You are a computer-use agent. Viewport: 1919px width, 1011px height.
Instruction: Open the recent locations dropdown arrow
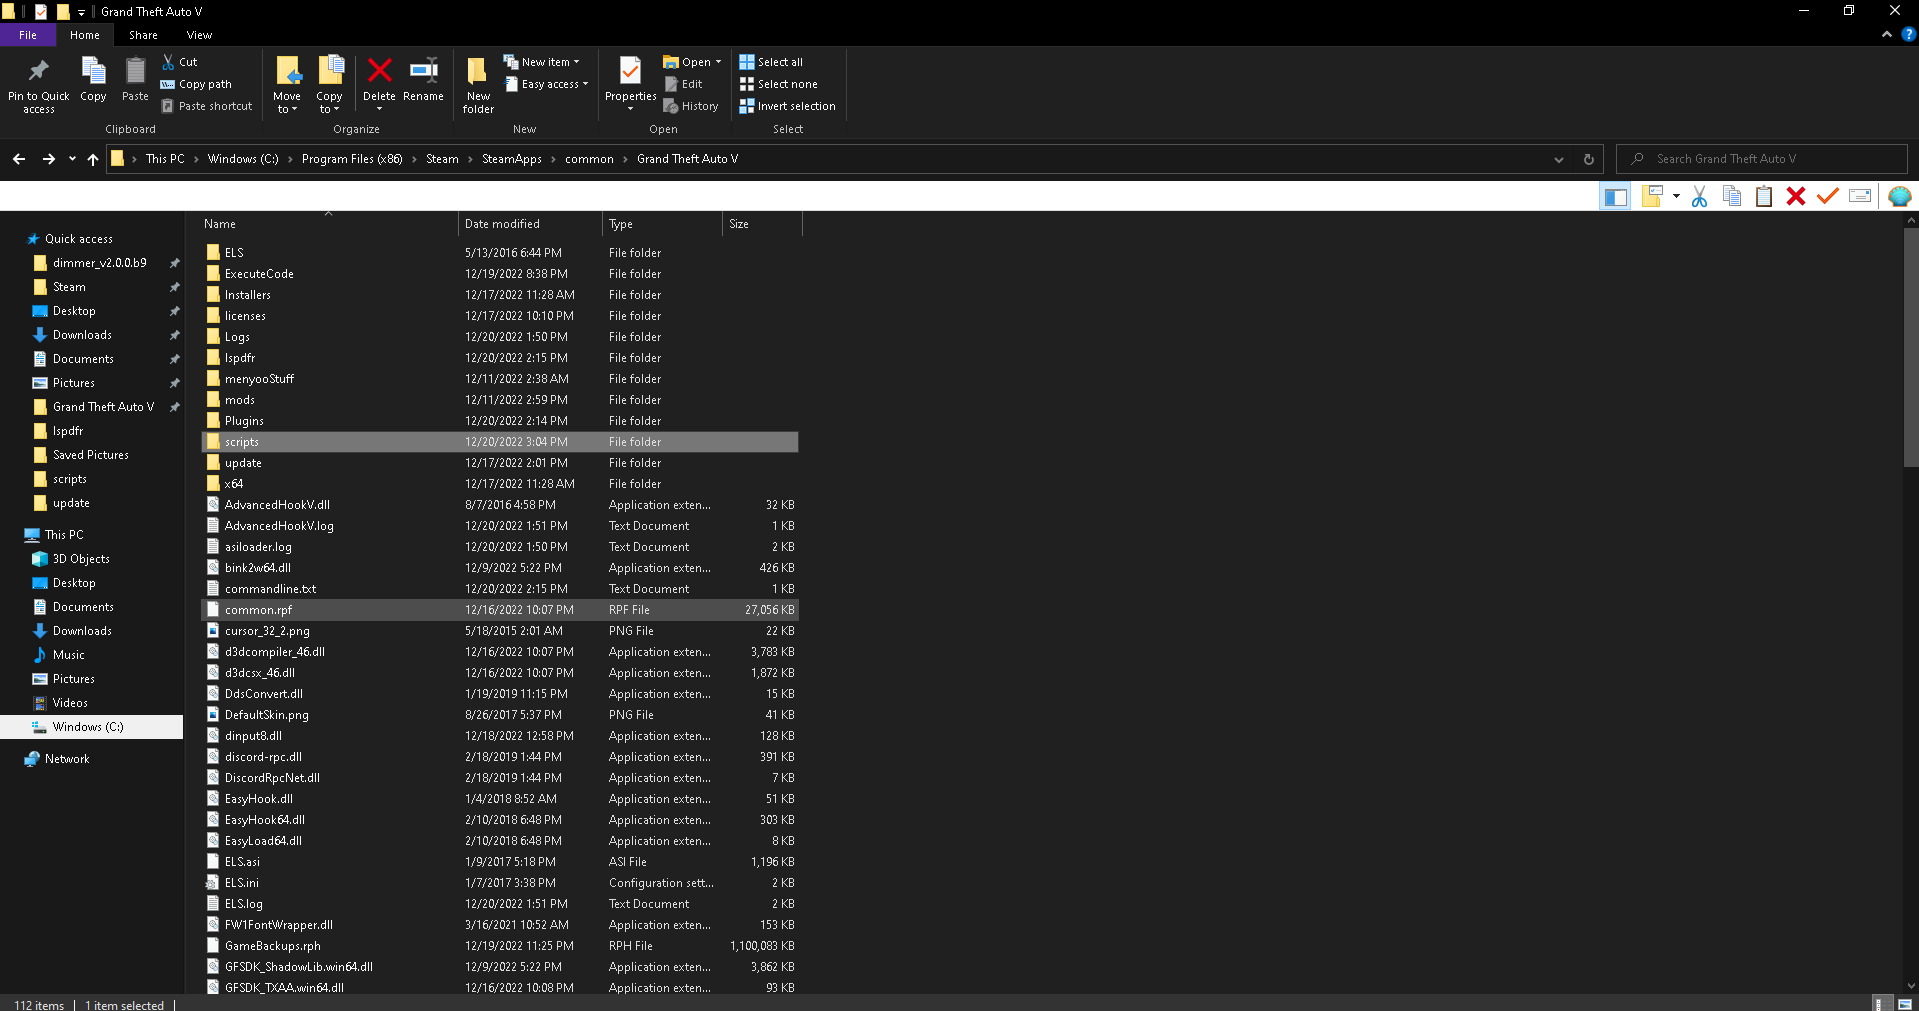pyautogui.click(x=72, y=159)
